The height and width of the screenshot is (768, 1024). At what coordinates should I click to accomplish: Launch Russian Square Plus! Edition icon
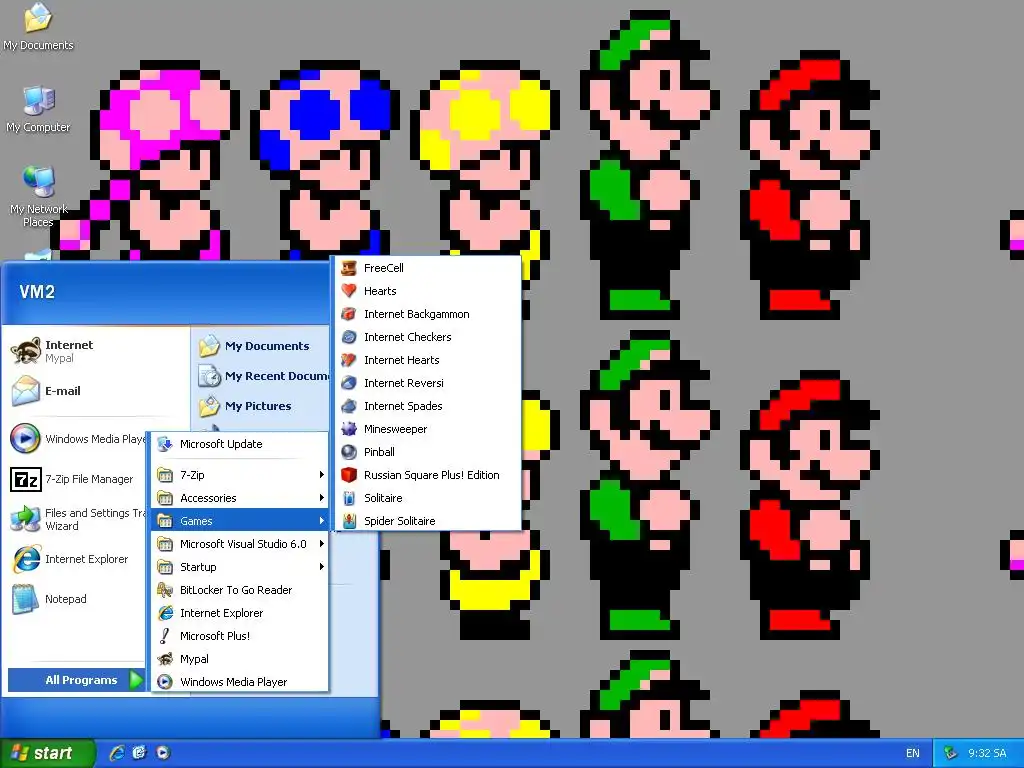(x=349, y=475)
